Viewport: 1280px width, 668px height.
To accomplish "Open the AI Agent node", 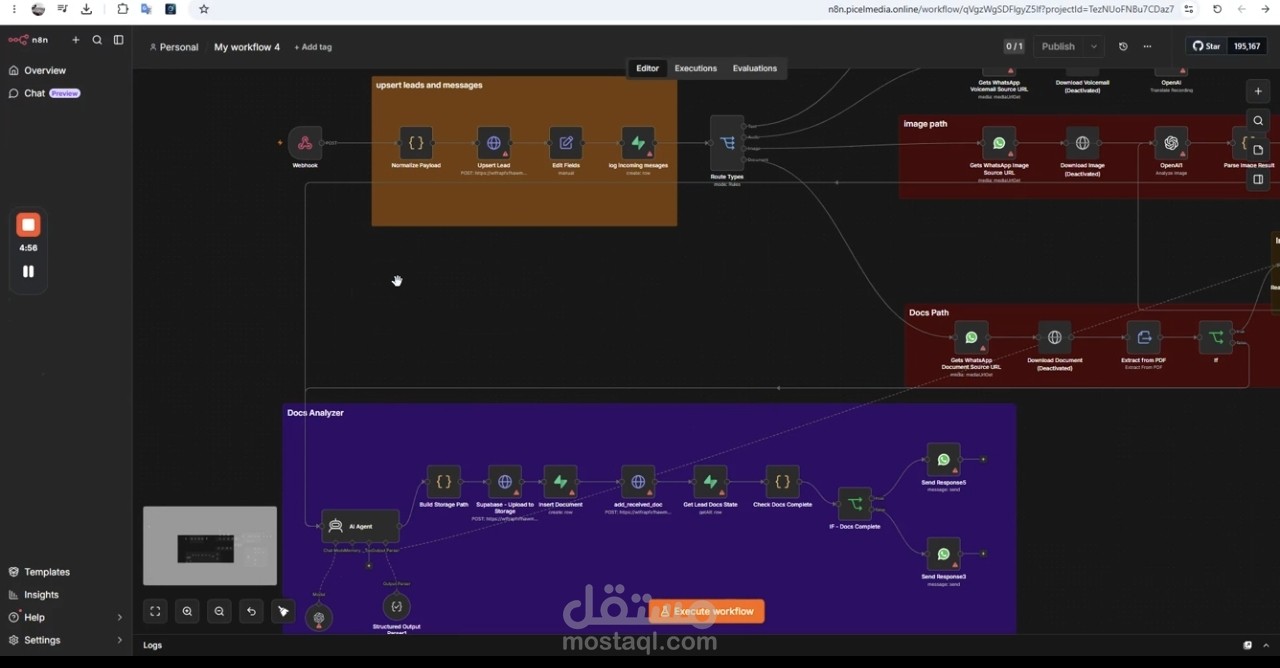I will point(360,526).
